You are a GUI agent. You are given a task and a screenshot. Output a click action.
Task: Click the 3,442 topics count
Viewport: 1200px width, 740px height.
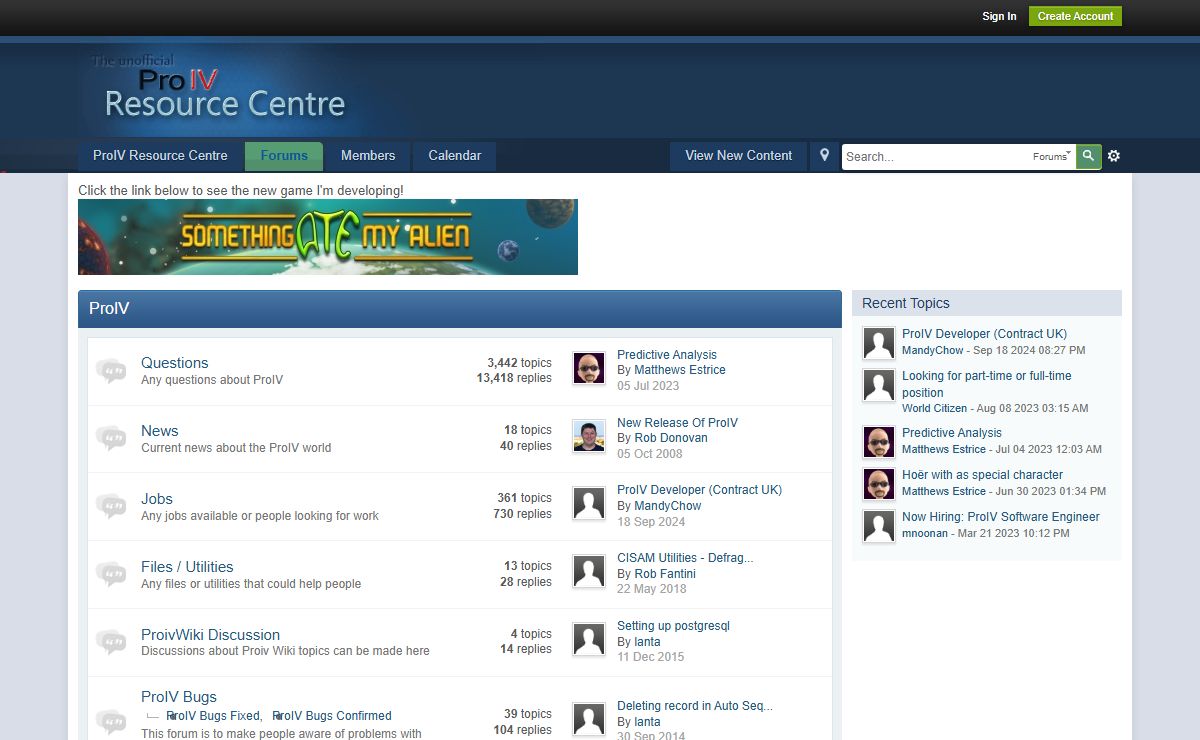point(519,363)
